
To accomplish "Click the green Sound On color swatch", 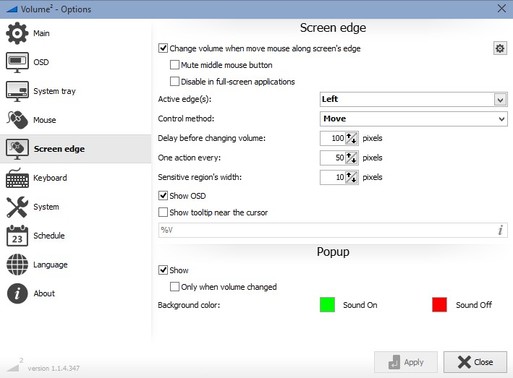I will 327,305.
